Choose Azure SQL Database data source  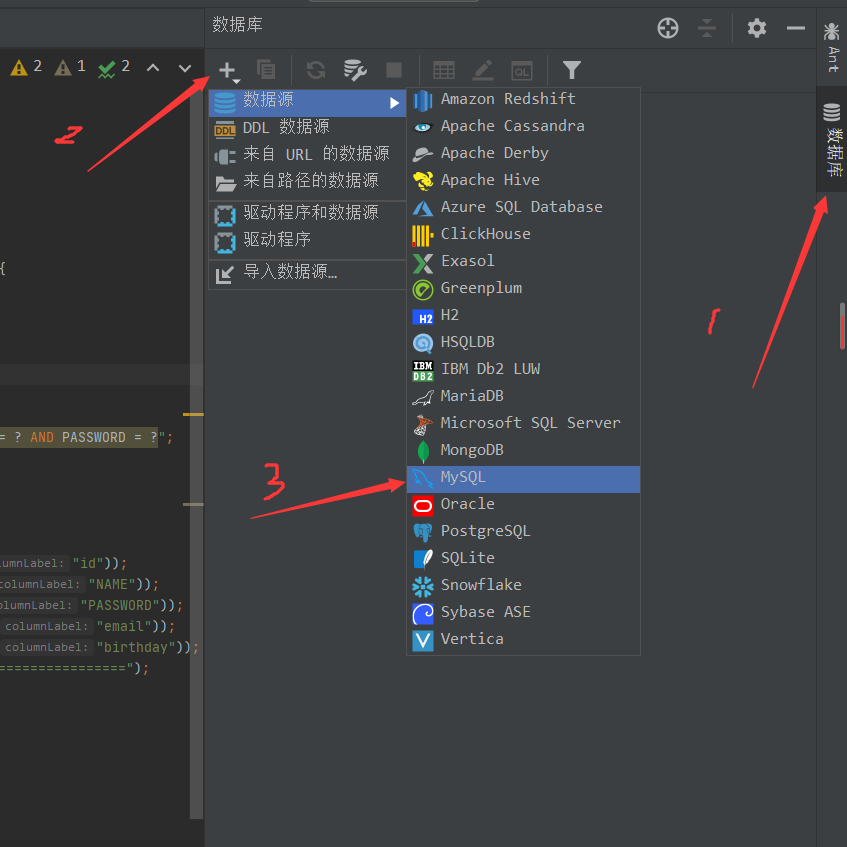(523, 209)
